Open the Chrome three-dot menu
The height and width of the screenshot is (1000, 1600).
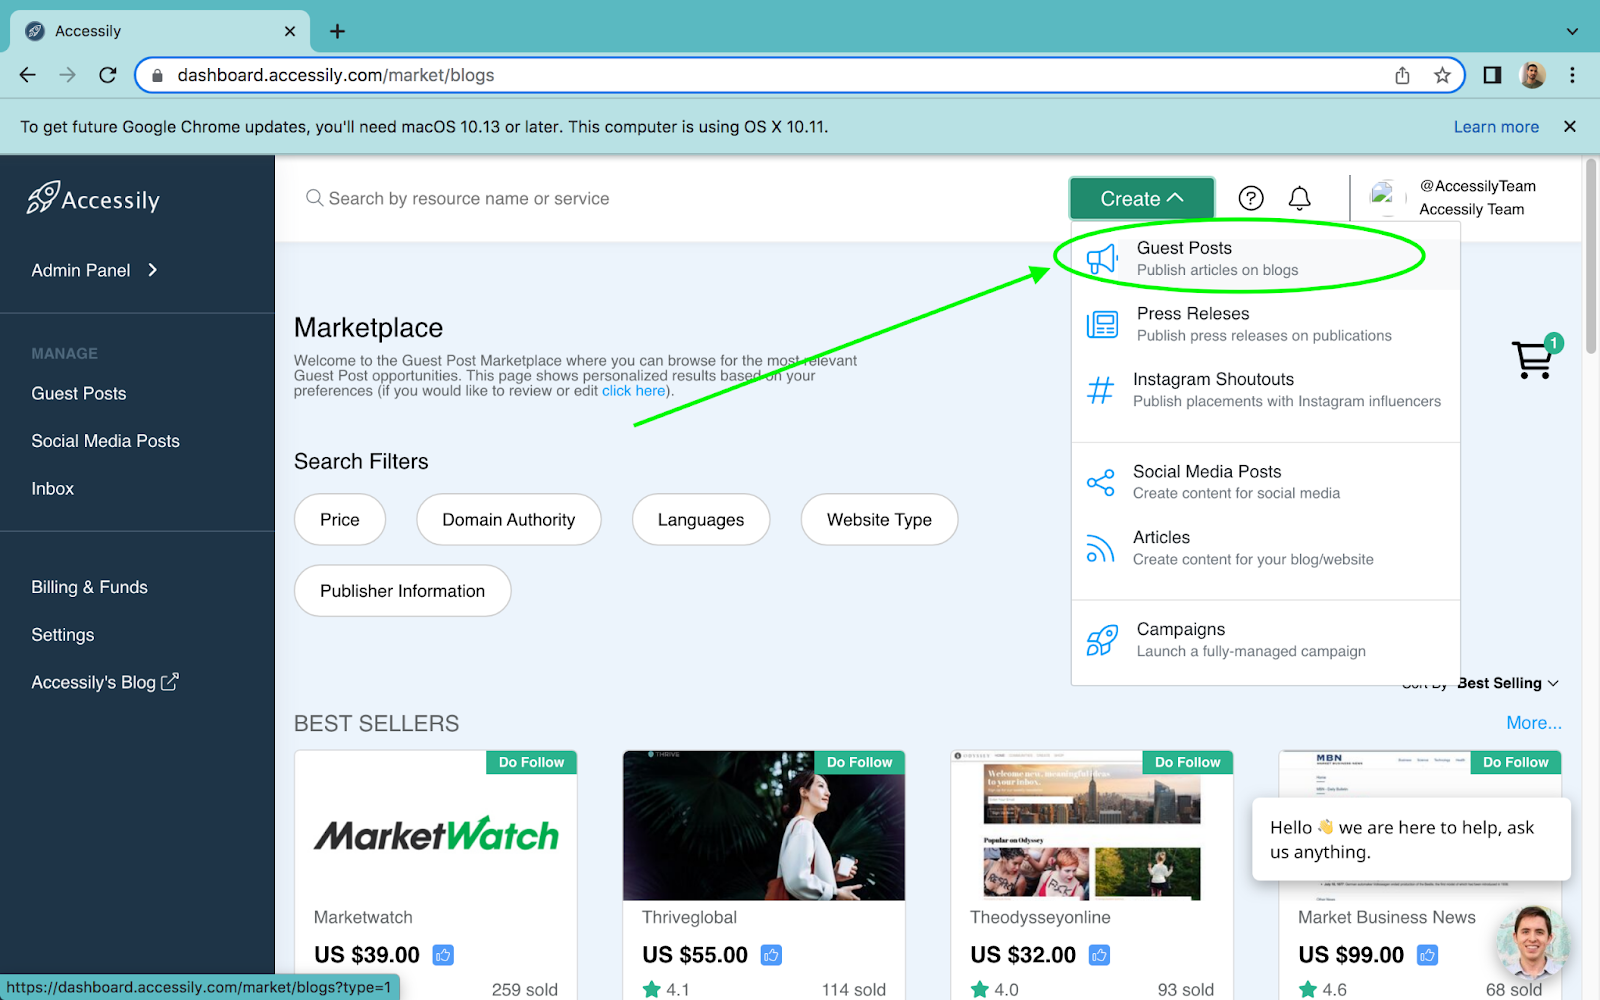[1572, 75]
